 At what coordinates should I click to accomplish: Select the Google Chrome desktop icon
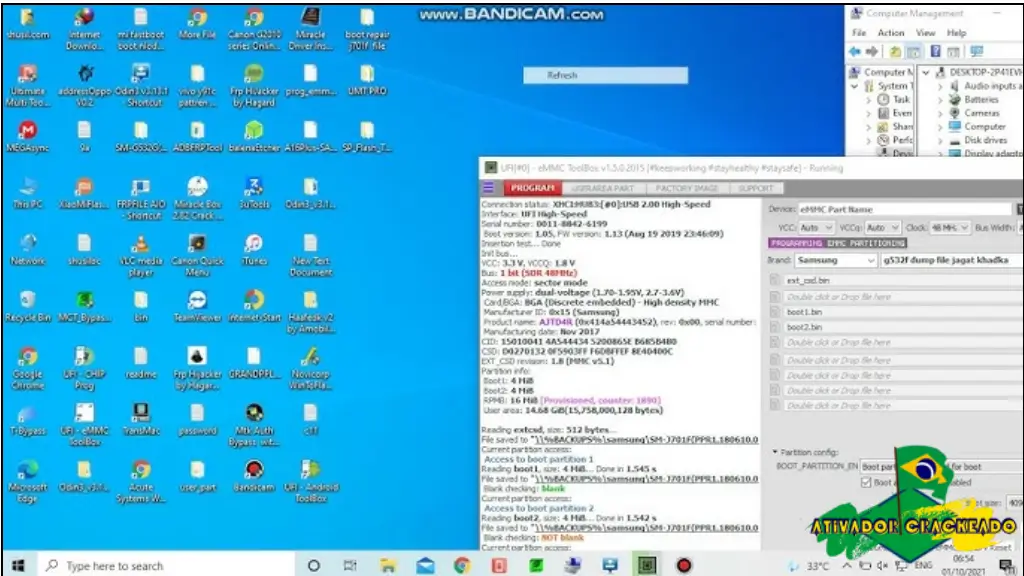27,368
